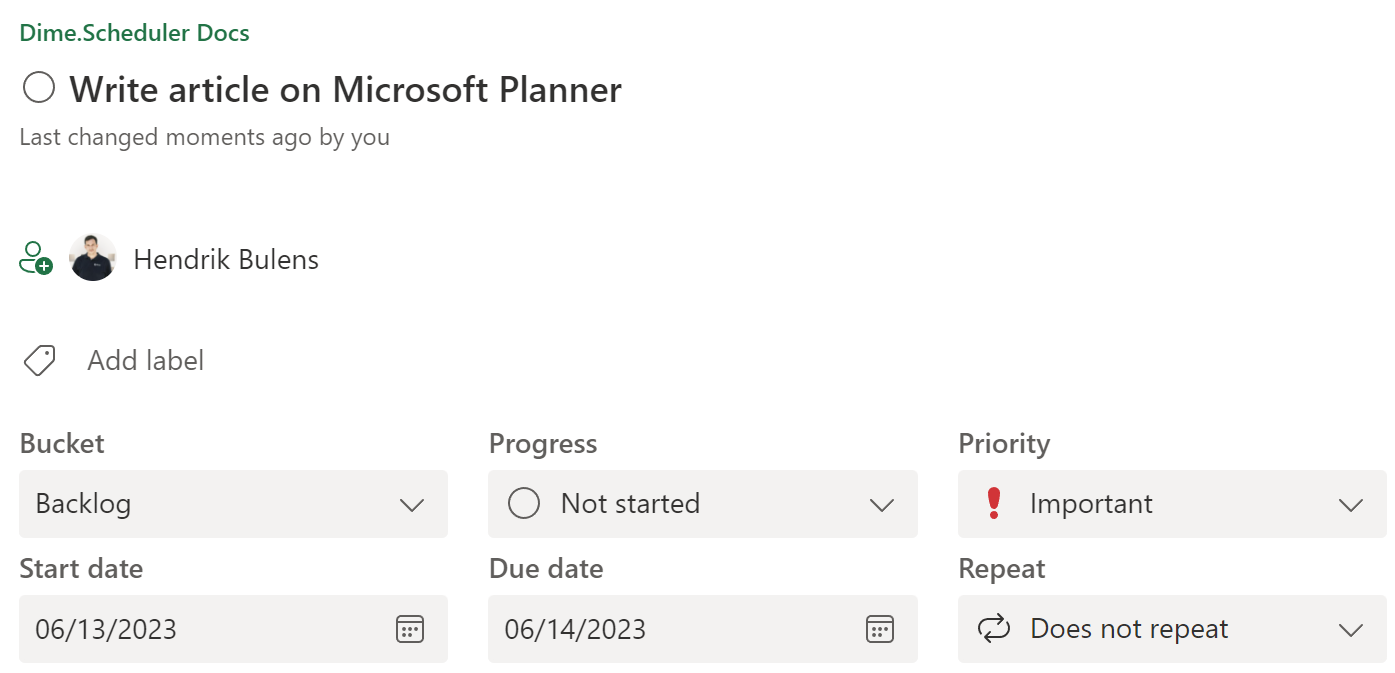Expand the Priority dropdown chevron

[x=1350, y=504]
